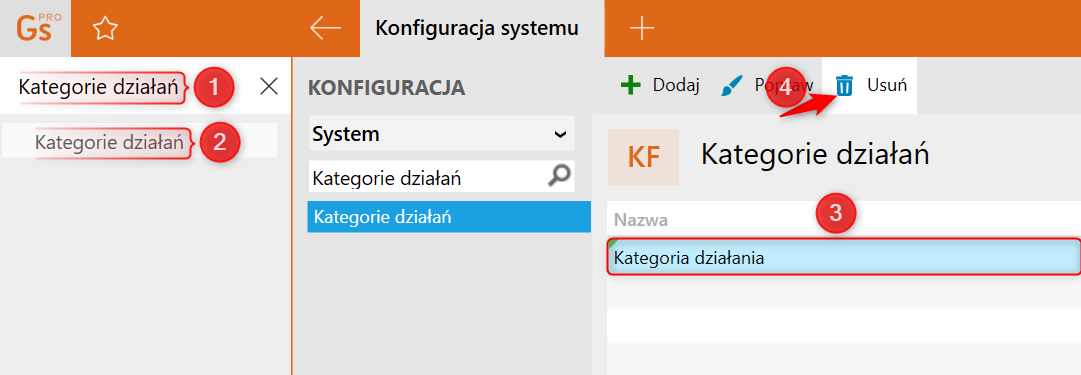The width and height of the screenshot is (1081, 375).
Task: Click the Usuń button label
Action: pos(887,85)
